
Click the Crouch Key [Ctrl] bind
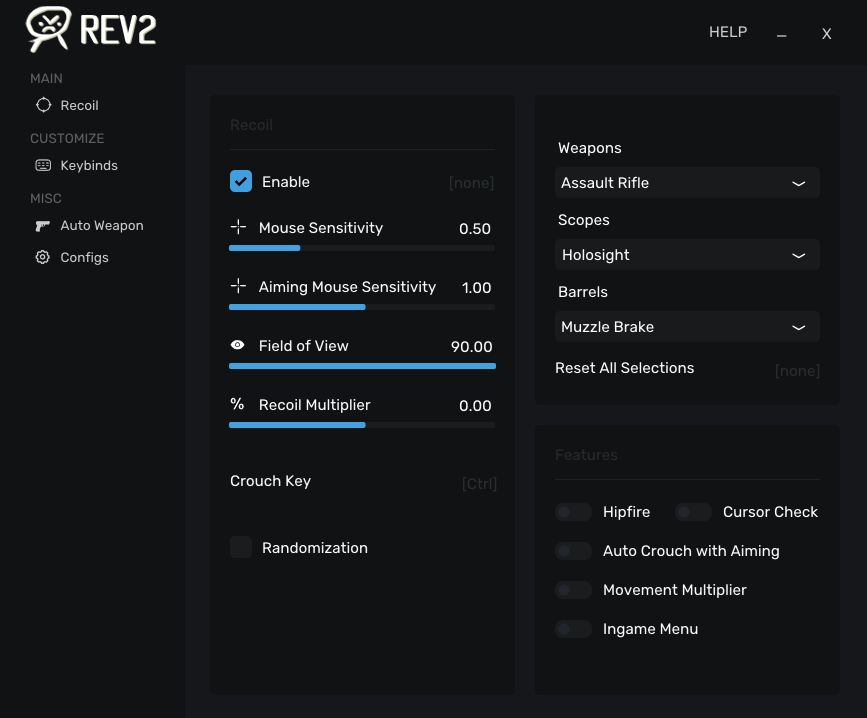479,484
